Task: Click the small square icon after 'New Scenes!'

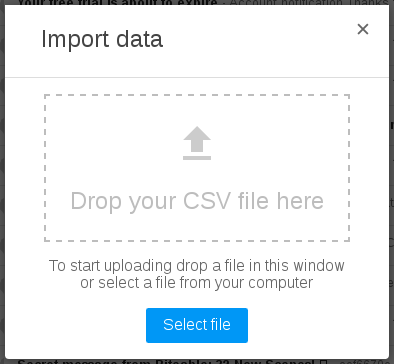Action: coord(323,362)
